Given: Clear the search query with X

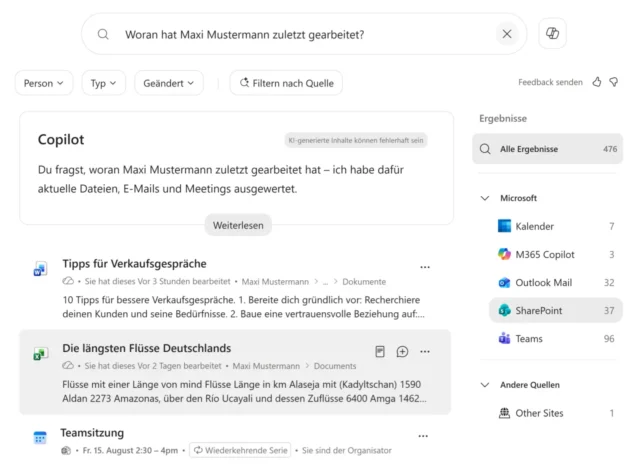Looking at the screenshot, I should click(507, 34).
